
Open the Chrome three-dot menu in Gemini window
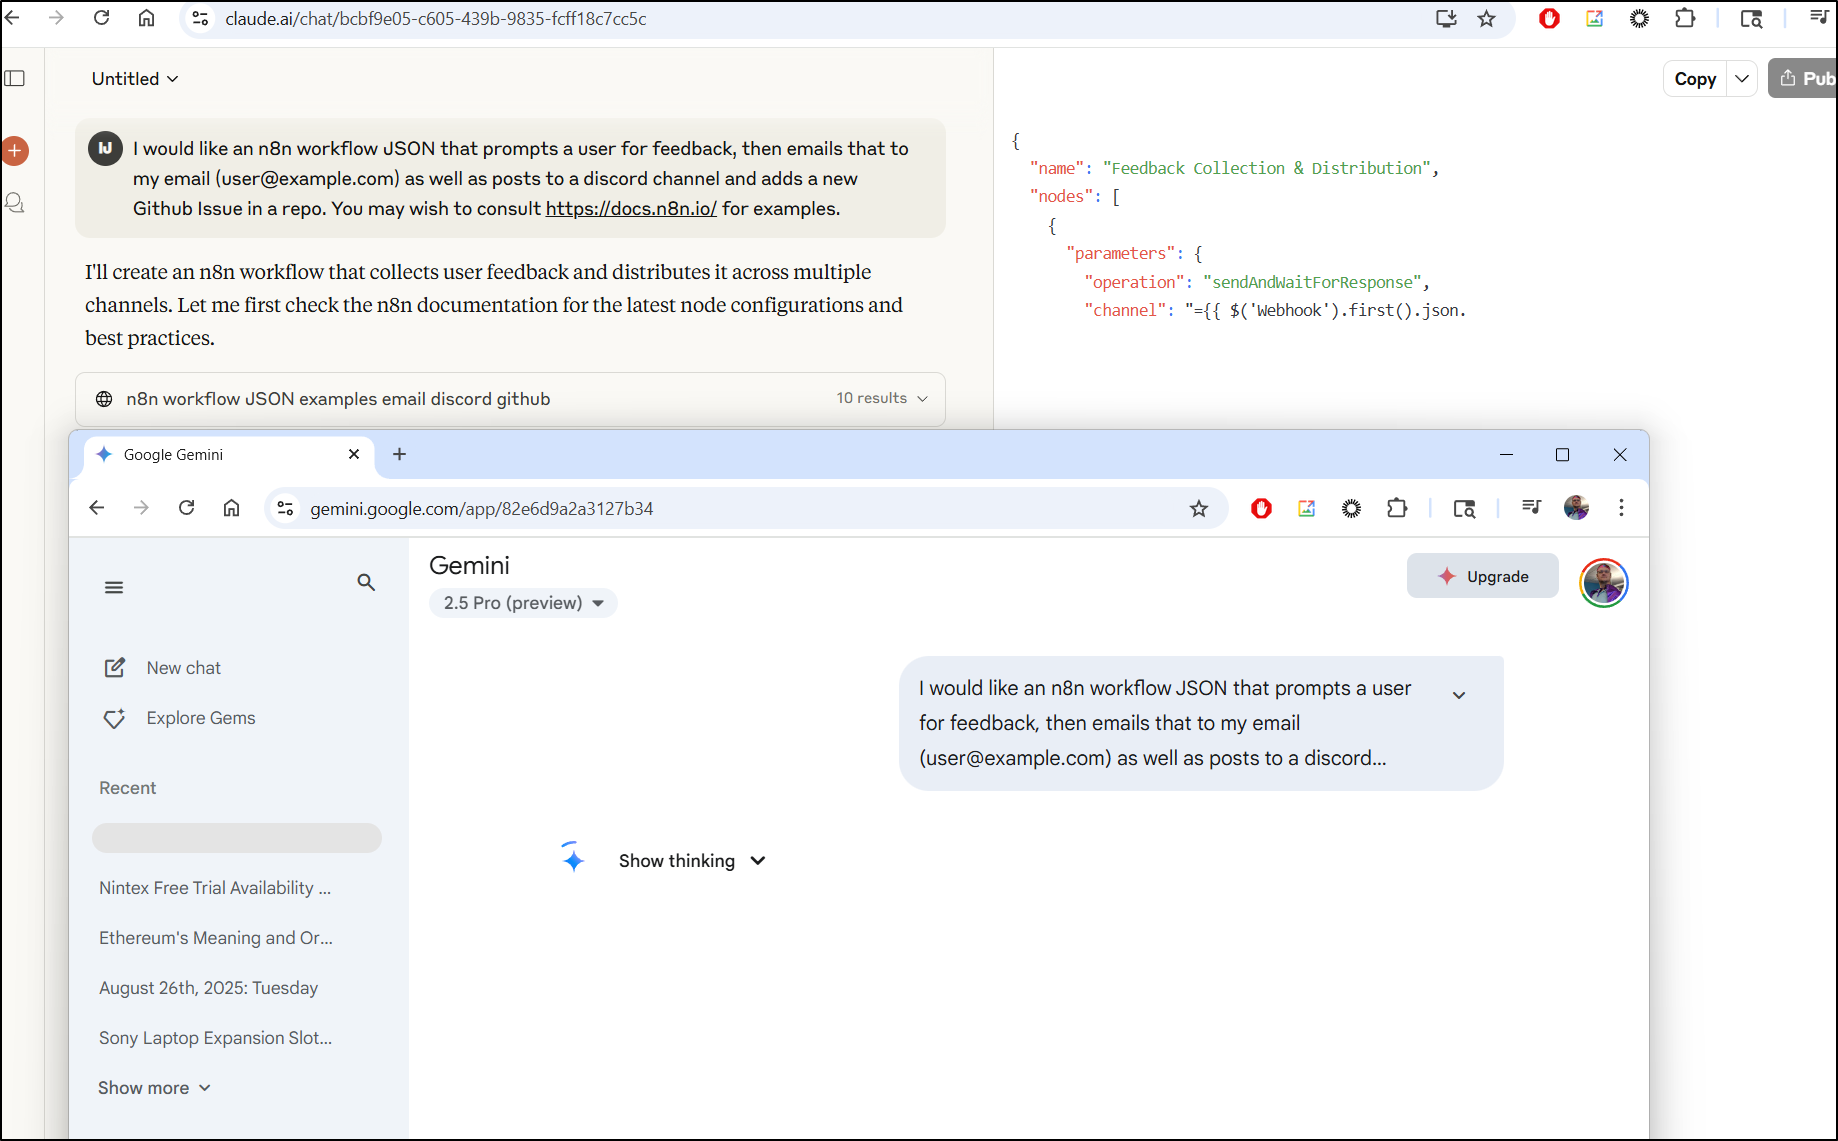[1621, 508]
